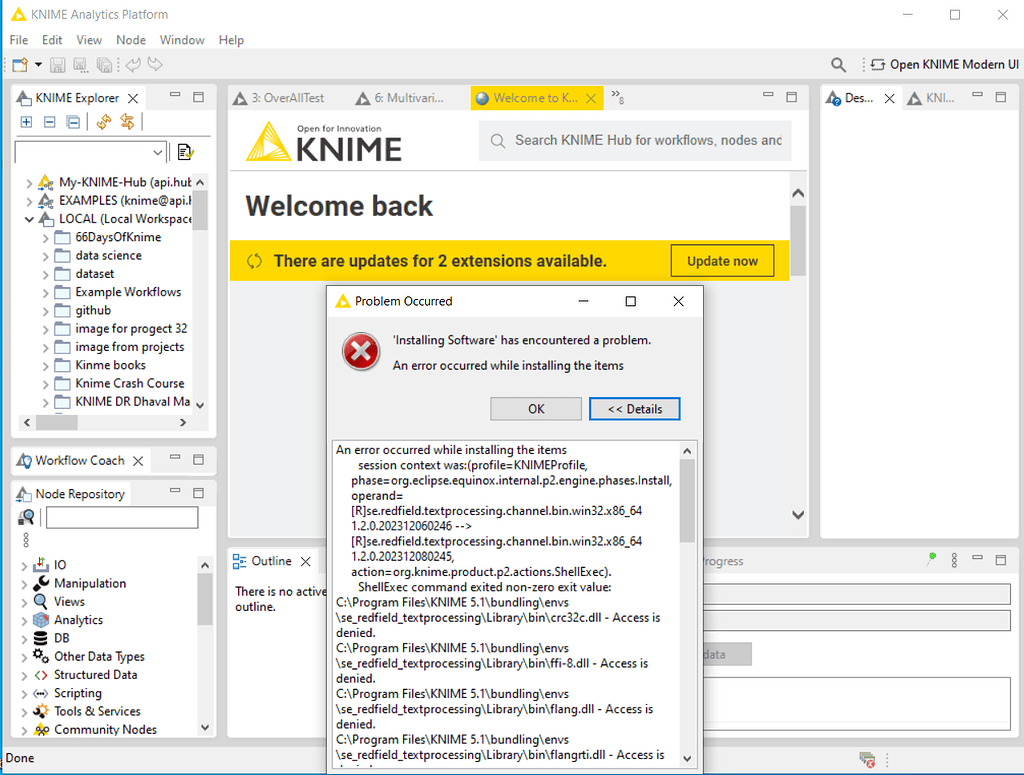Create a new KNIME workflow
The width and height of the screenshot is (1024, 775).
pyautogui.click(x=18, y=64)
